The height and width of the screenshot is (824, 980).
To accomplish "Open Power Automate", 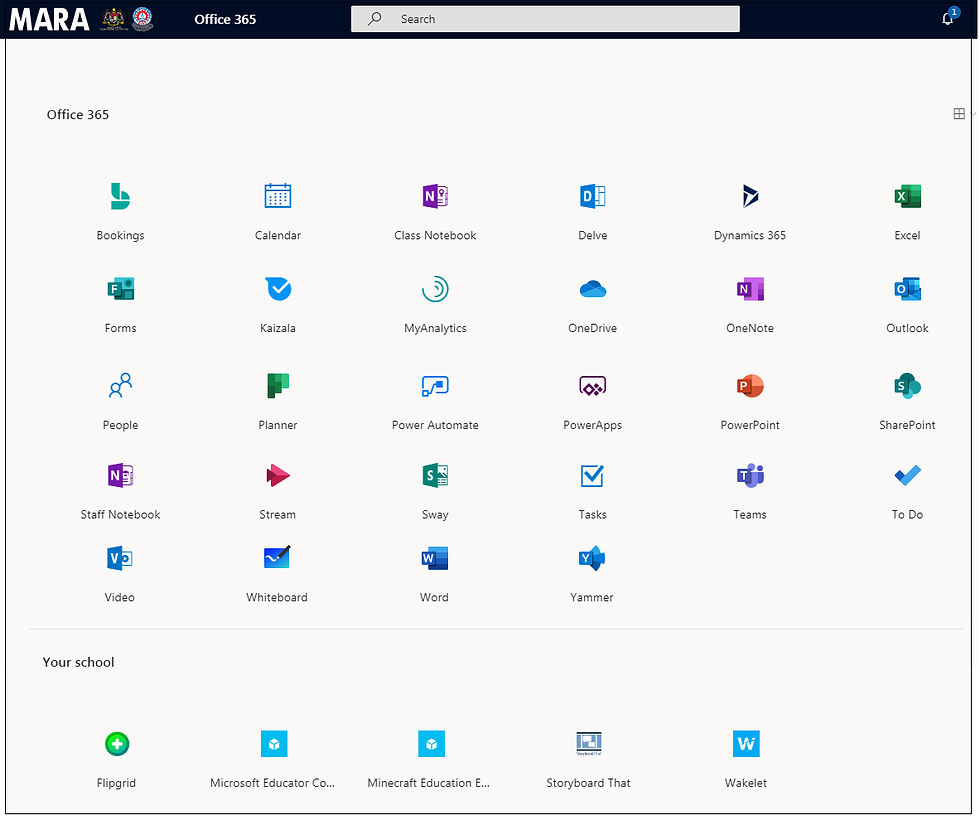I will (435, 401).
